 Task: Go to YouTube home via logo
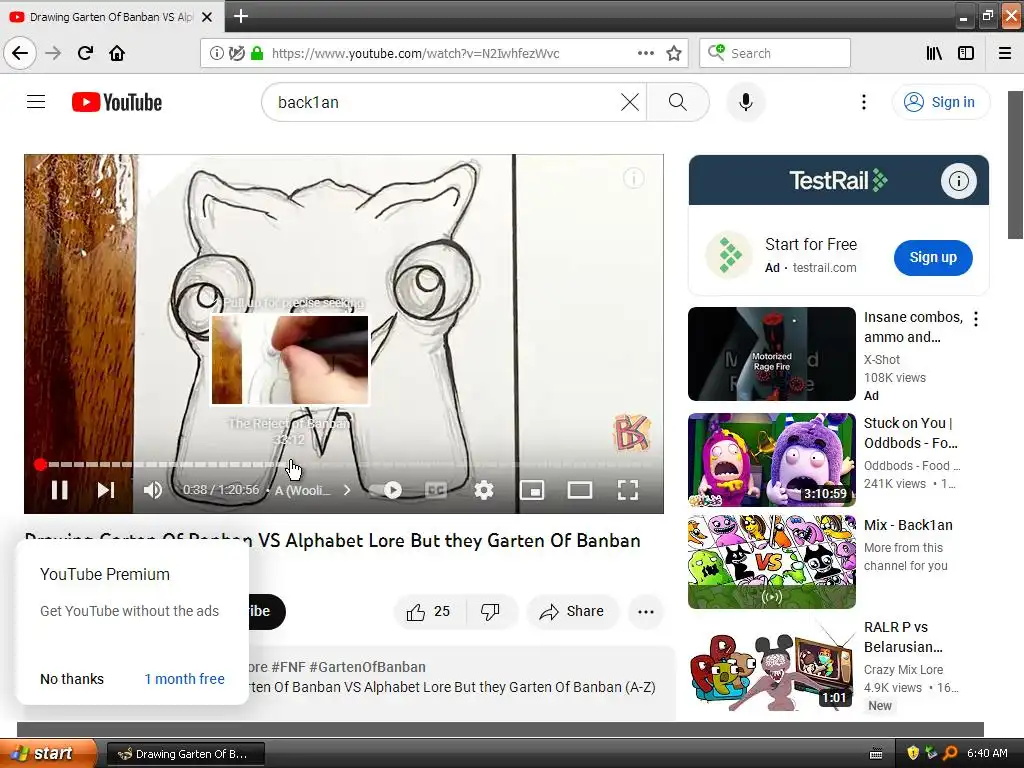[117, 102]
